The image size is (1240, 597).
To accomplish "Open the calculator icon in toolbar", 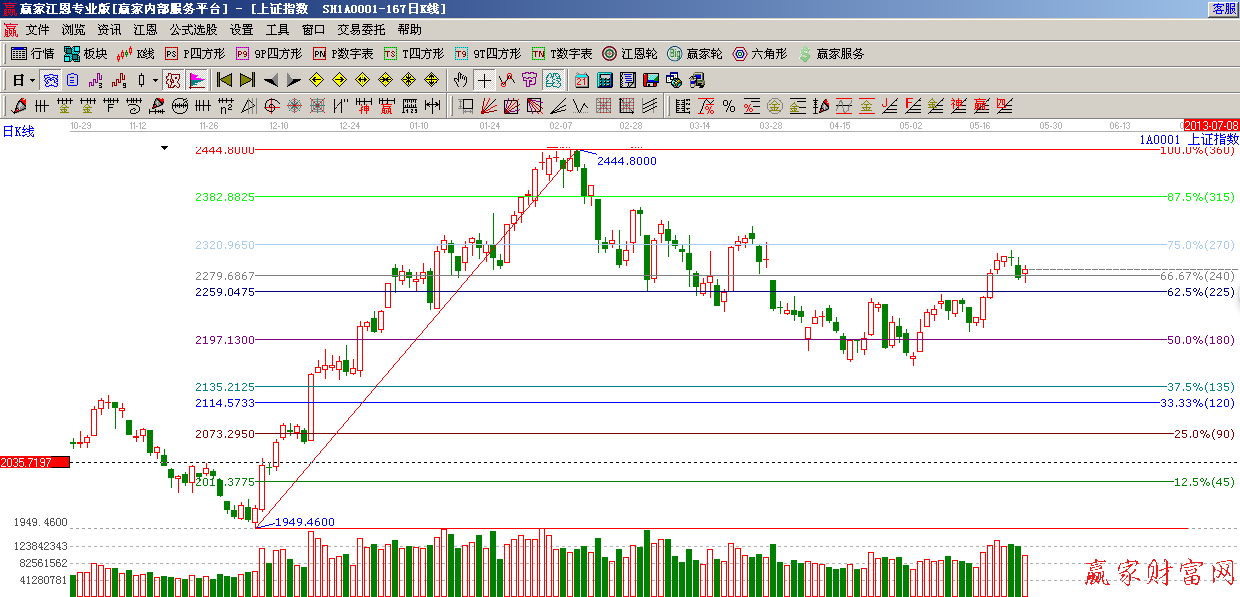I will 605,80.
